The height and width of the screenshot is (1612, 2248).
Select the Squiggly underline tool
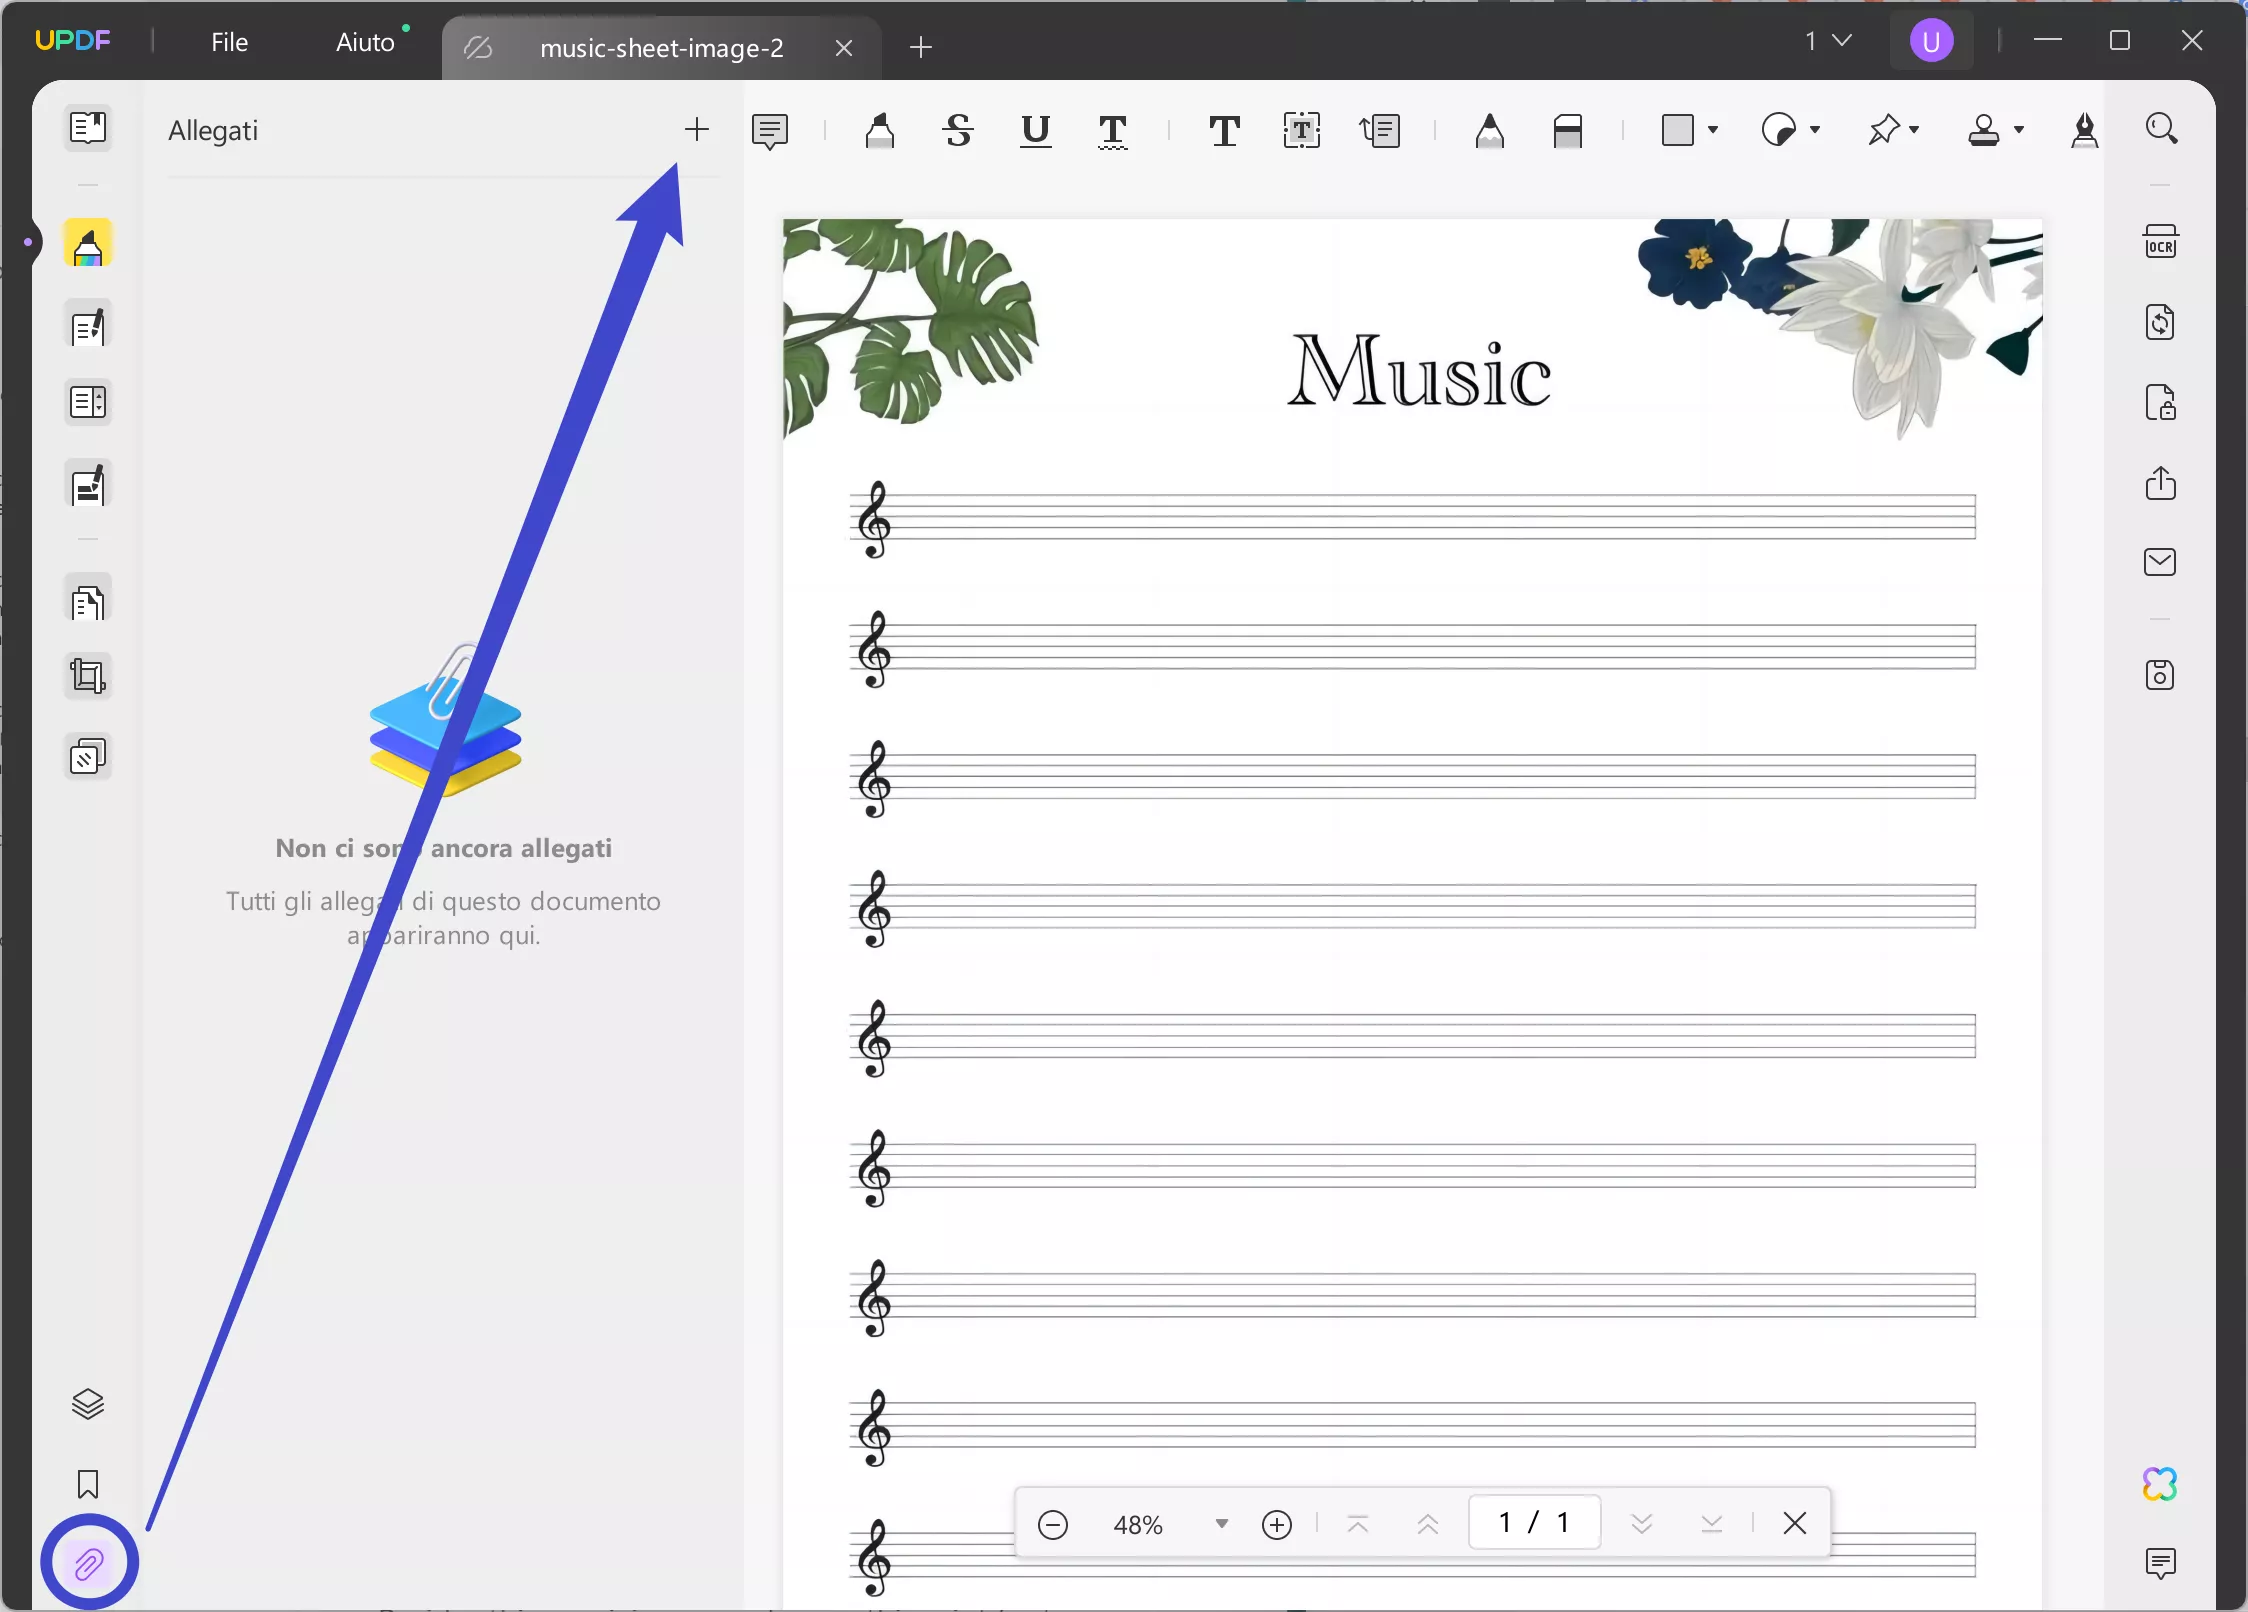pyautogui.click(x=1113, y=131)
